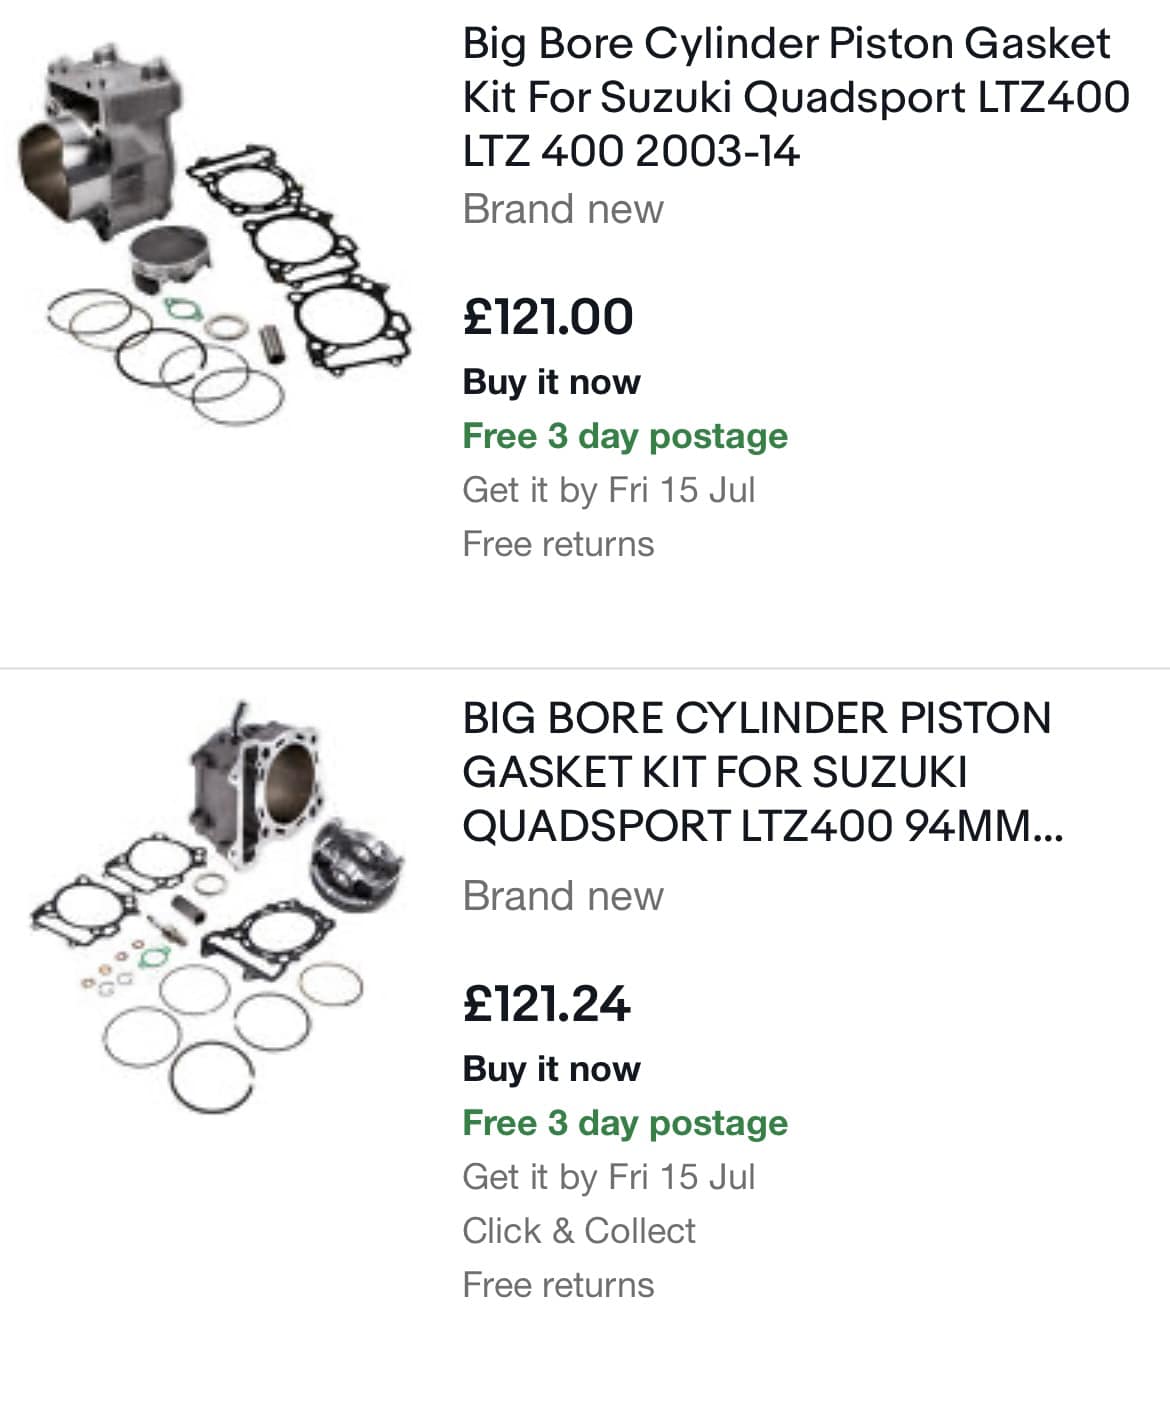
Task: Tap 'Free returns' on the first listing
Action: point(558,544)
